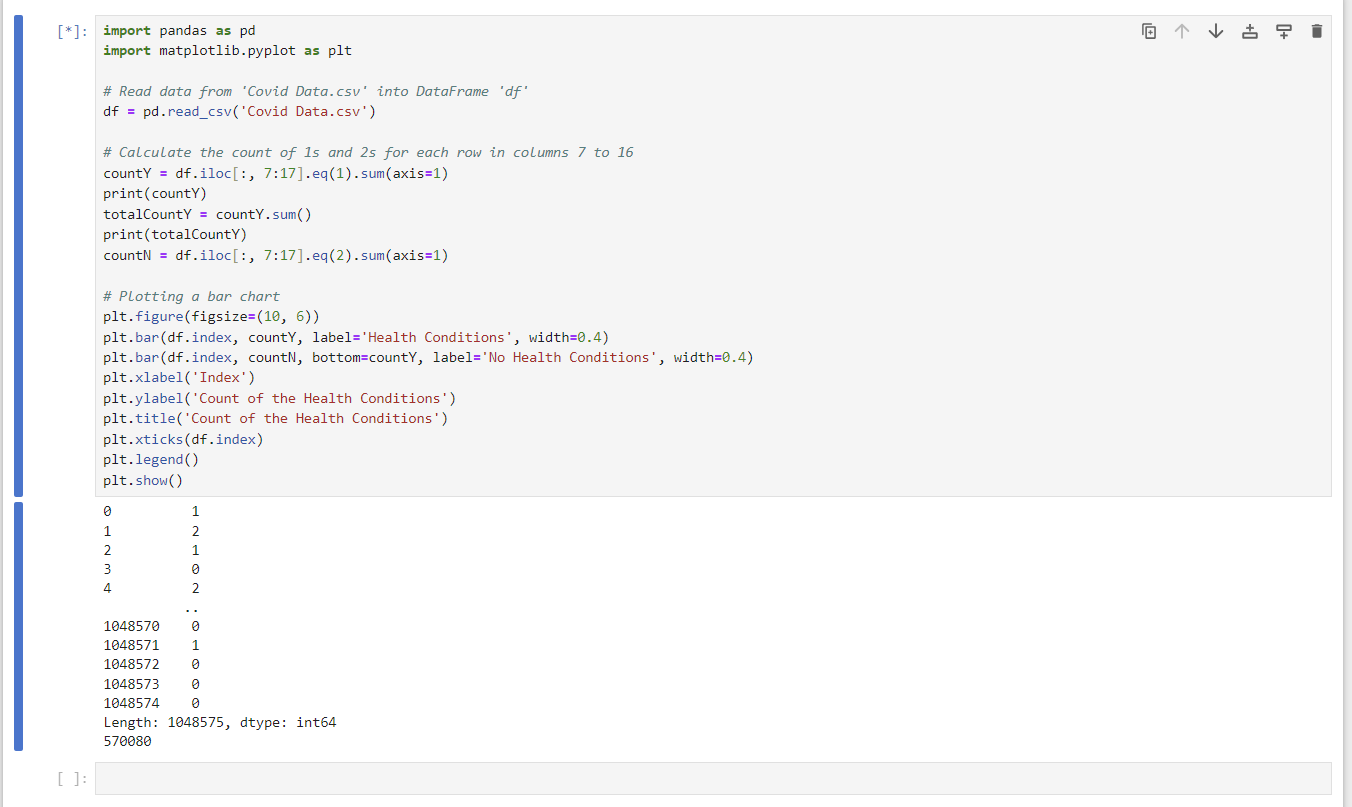The height and width of the screenshot is (807, 1352).
Task: Click the '# Plotting a bar chart' comment
Action: click(191, 296)
